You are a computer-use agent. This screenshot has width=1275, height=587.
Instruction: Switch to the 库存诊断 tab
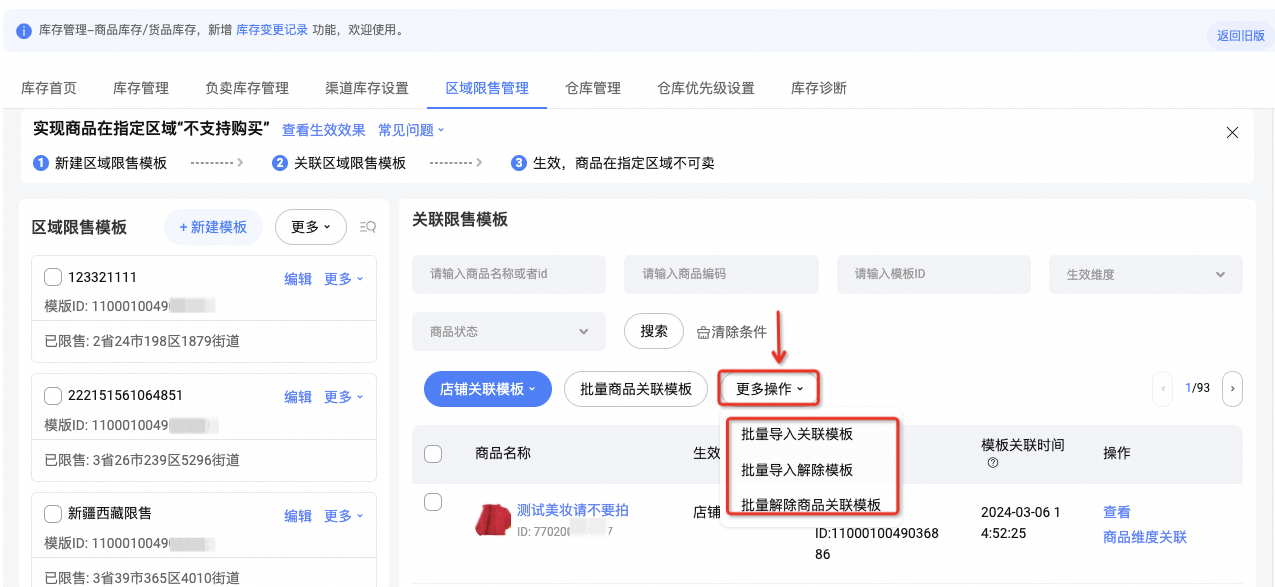(819, 88)
